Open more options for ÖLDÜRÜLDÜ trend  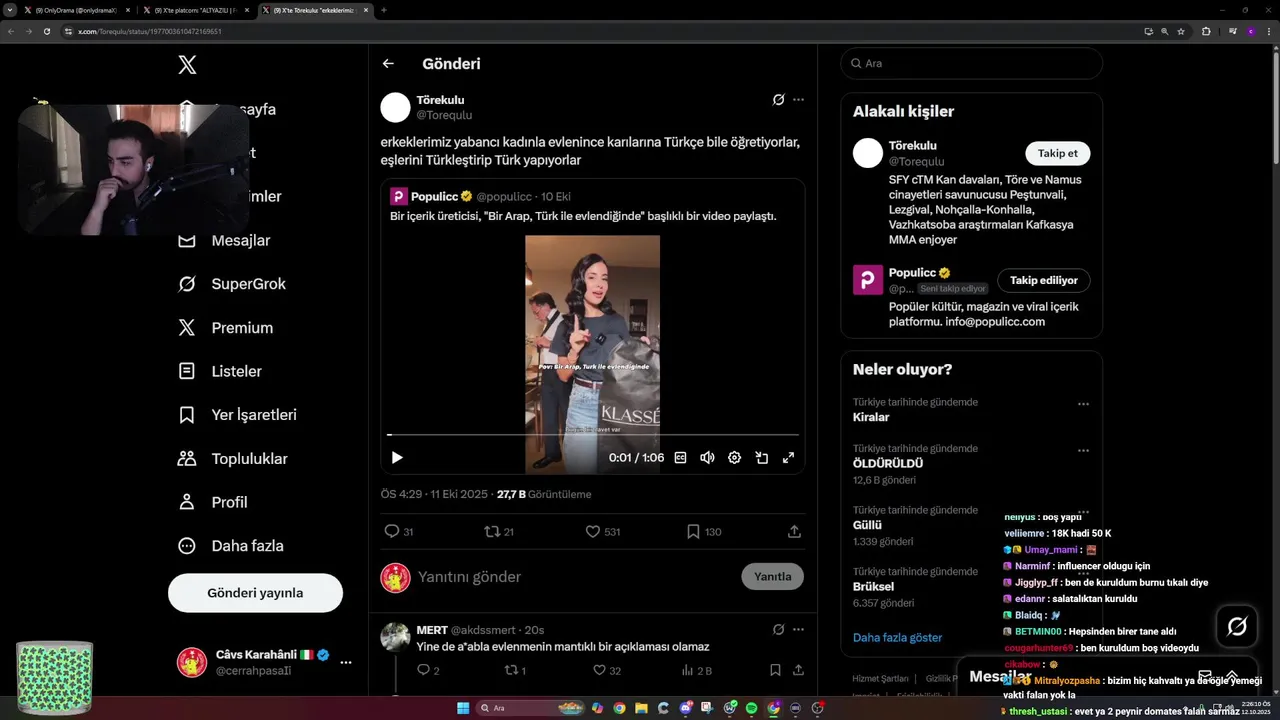[x=1083, y=450]
